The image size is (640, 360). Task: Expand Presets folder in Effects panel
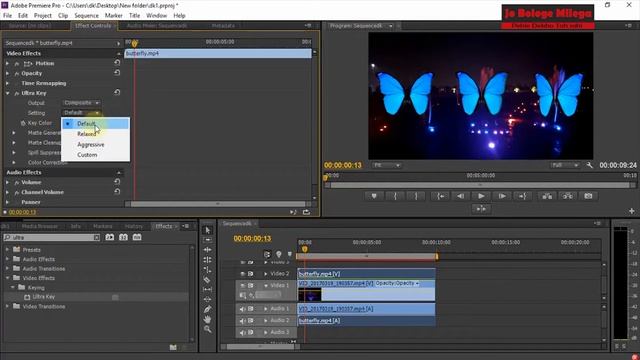[x=7, y=249]
